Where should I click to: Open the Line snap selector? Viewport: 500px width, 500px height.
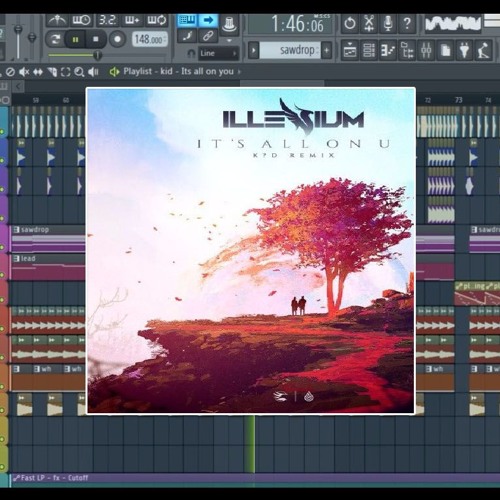219,53
